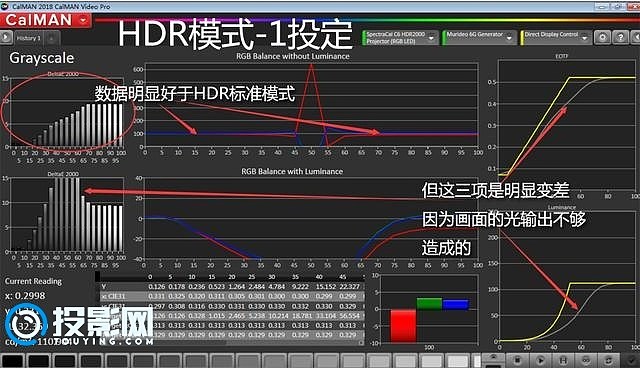Open the settings gear icon

[602, 38]
